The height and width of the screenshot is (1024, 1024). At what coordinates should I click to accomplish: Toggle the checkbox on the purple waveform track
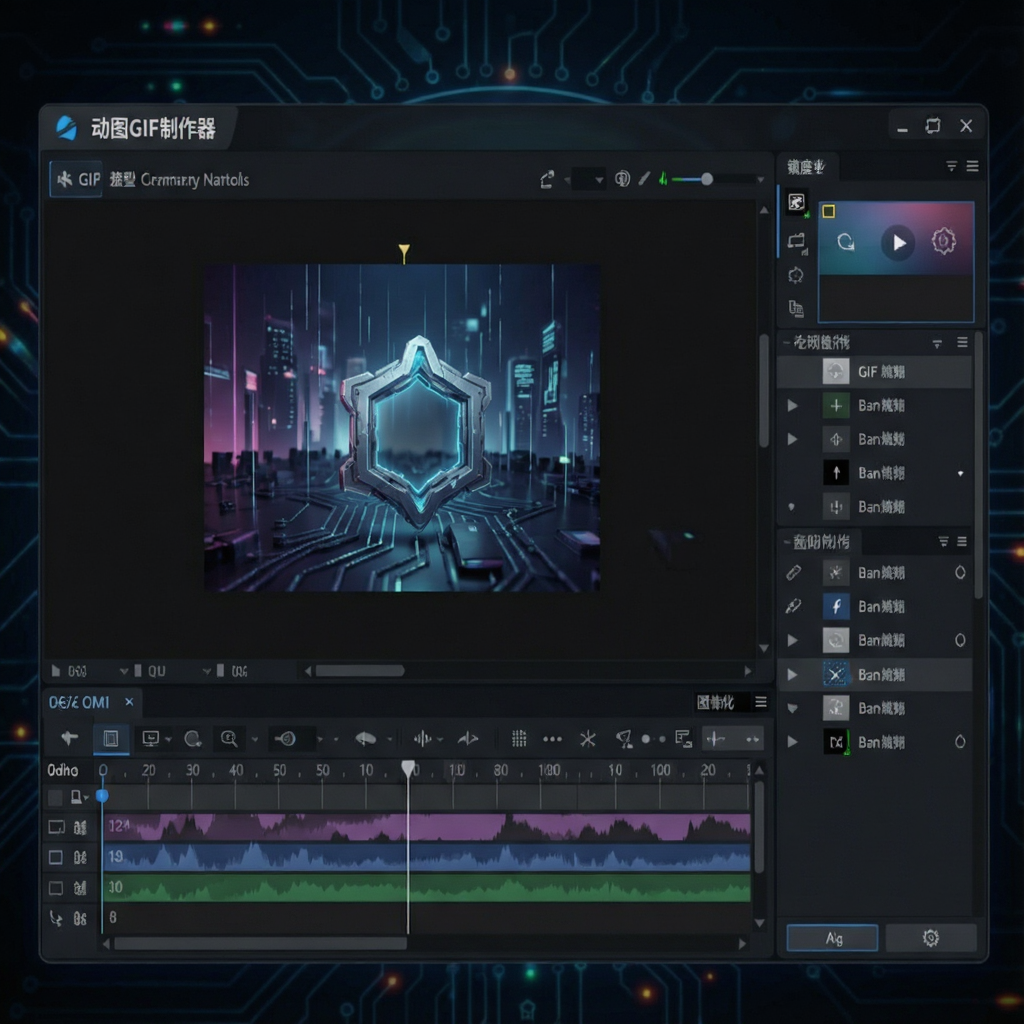tap(57, 827)
